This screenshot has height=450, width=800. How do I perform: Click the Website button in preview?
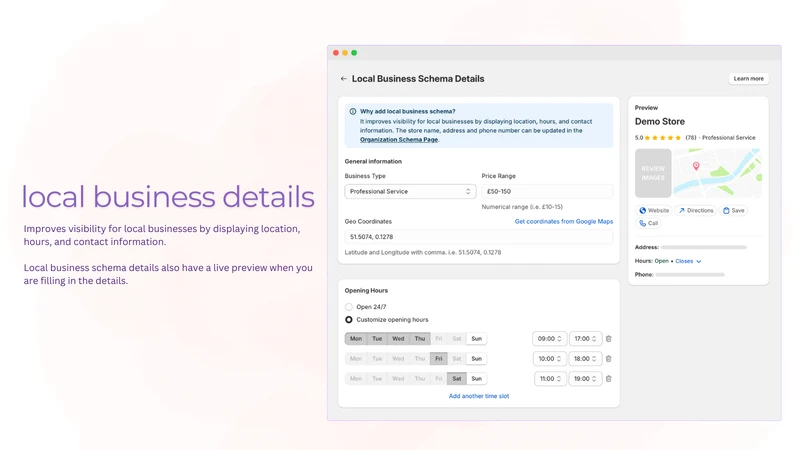coord(654,210)
